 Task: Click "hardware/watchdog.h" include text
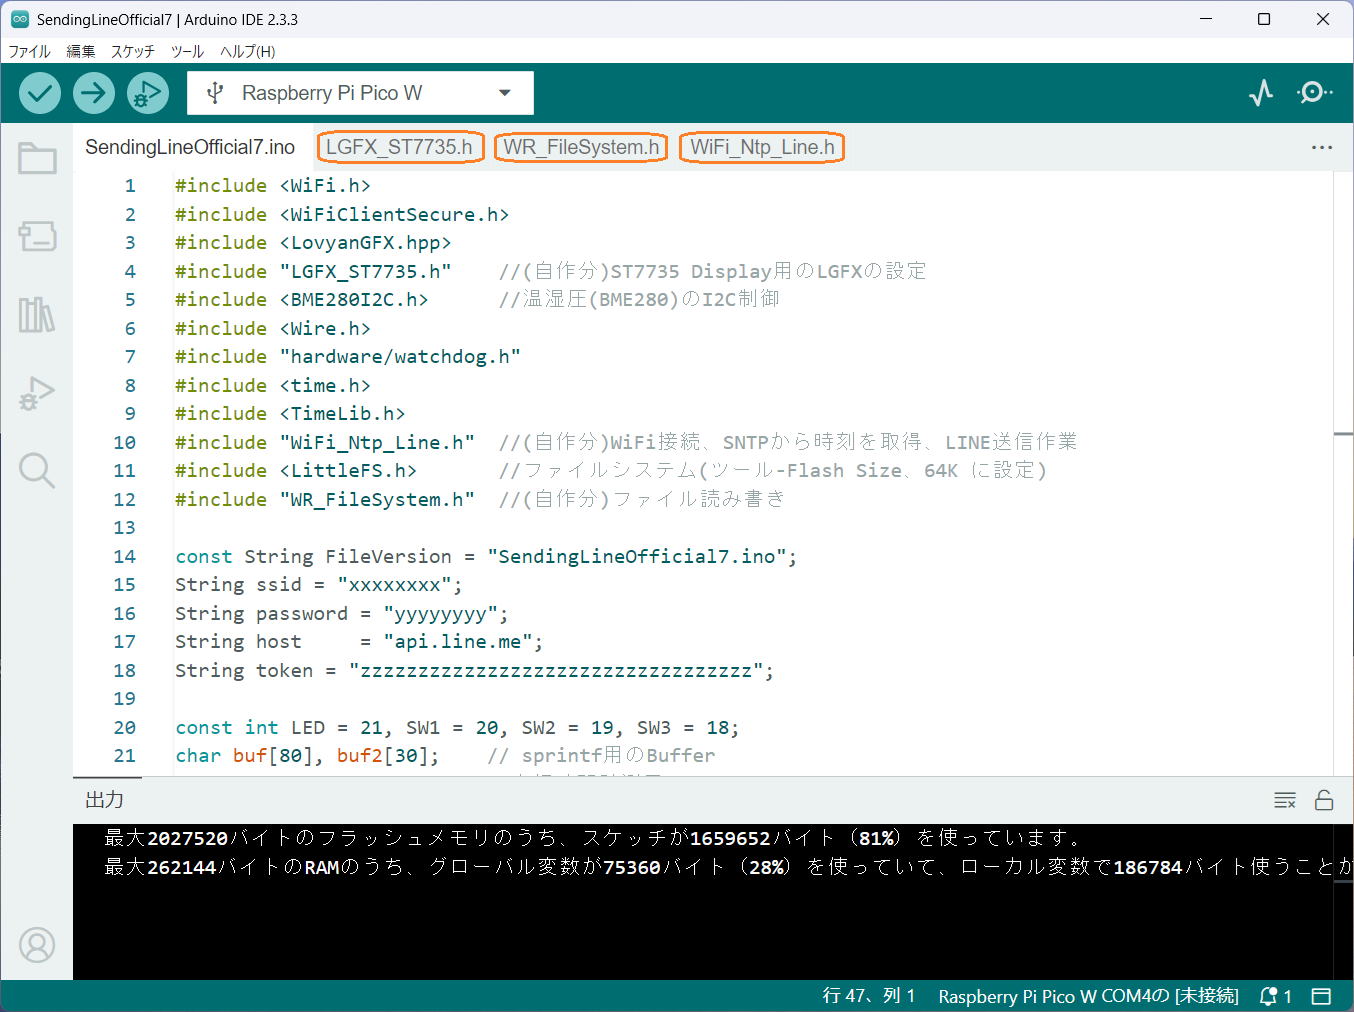400,357
